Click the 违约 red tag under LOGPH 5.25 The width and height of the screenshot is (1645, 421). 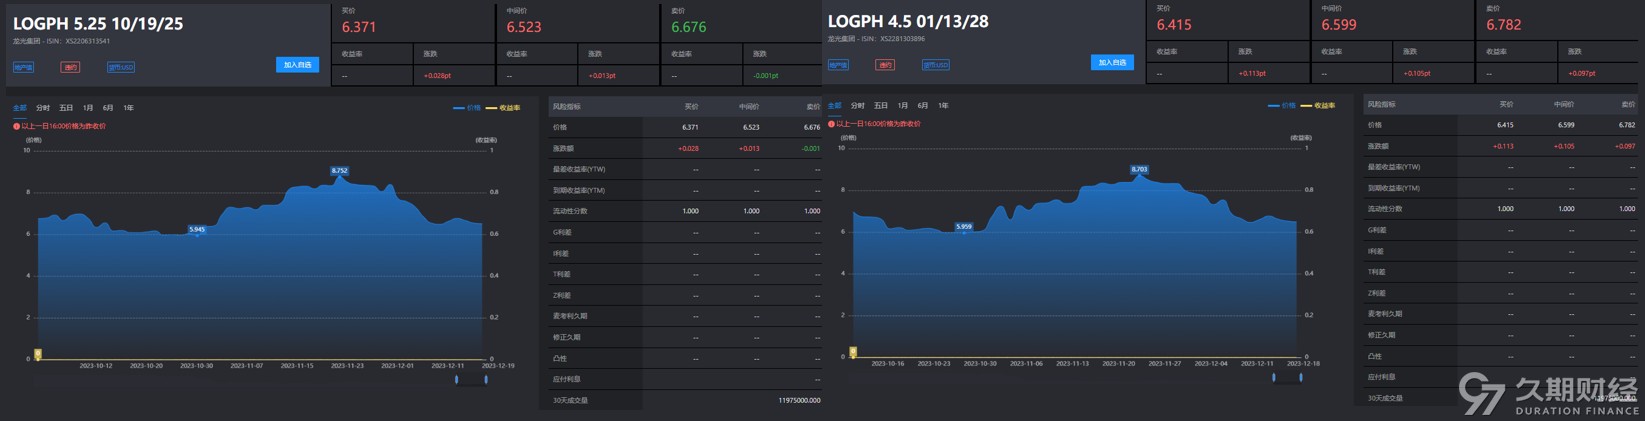click(x=70, y=67)
